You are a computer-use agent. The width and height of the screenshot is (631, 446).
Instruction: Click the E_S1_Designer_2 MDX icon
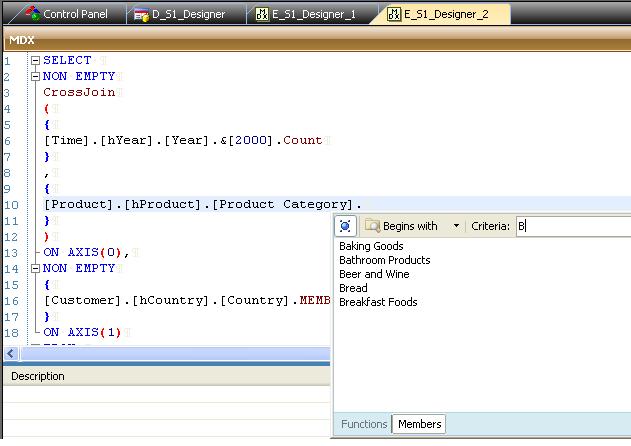pos(394,14)
